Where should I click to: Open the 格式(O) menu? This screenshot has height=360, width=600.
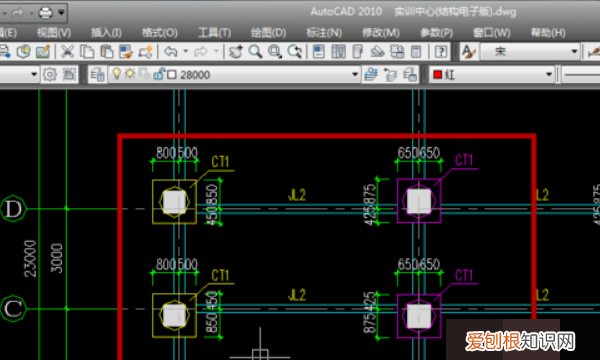pyautogui.click(x=160, y=33)
